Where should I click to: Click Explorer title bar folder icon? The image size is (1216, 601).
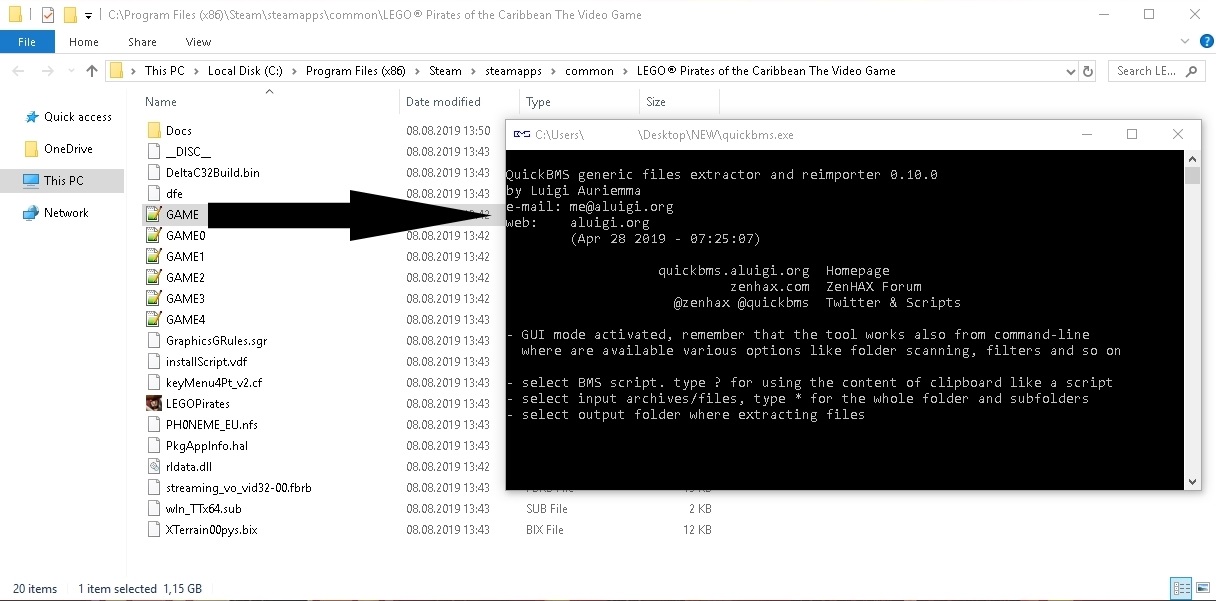click(x=15, y=15)
